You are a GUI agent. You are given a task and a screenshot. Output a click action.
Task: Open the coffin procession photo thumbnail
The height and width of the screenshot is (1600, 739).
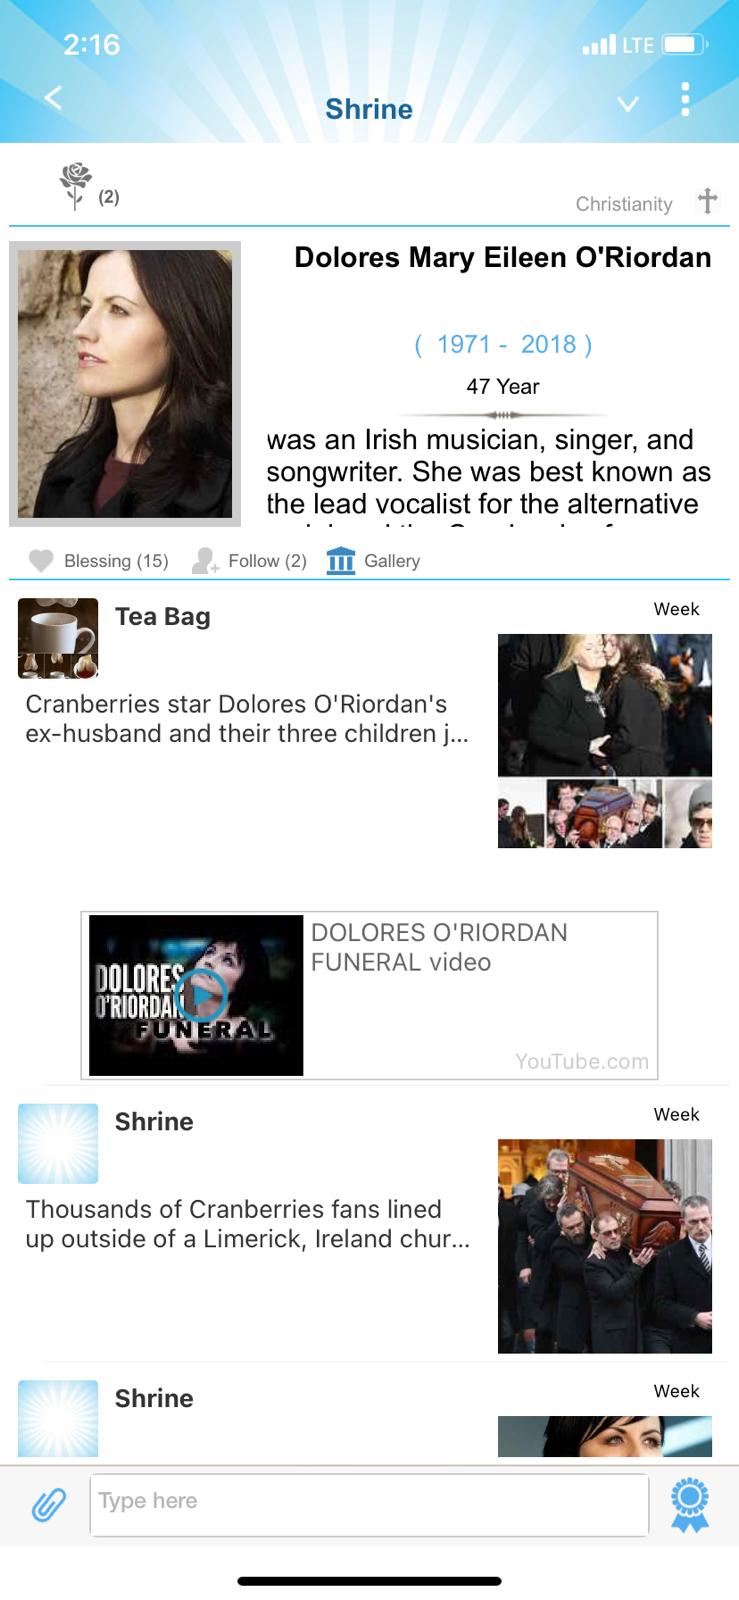coord(605,1246)
